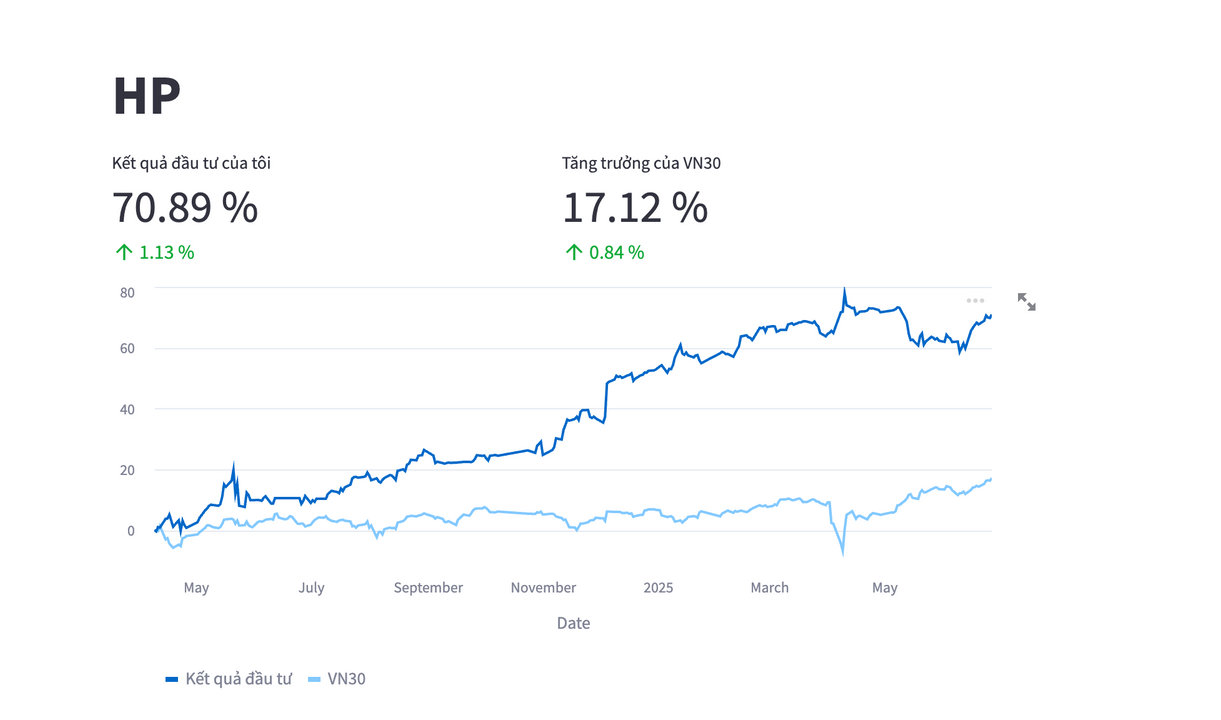The height and width of the screenshot is (720, 1221).
Task: Click the Tăng trưởng của VN30 label
Action: [x=641, y=163]
